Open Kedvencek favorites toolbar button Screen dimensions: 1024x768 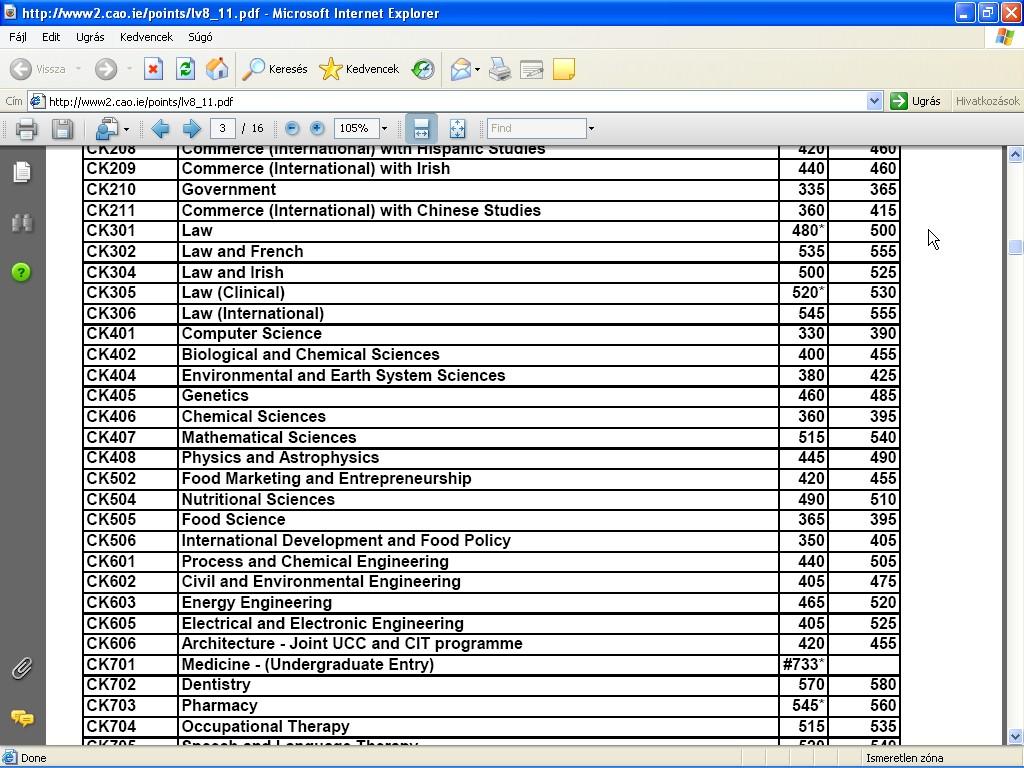click(359, 69)
